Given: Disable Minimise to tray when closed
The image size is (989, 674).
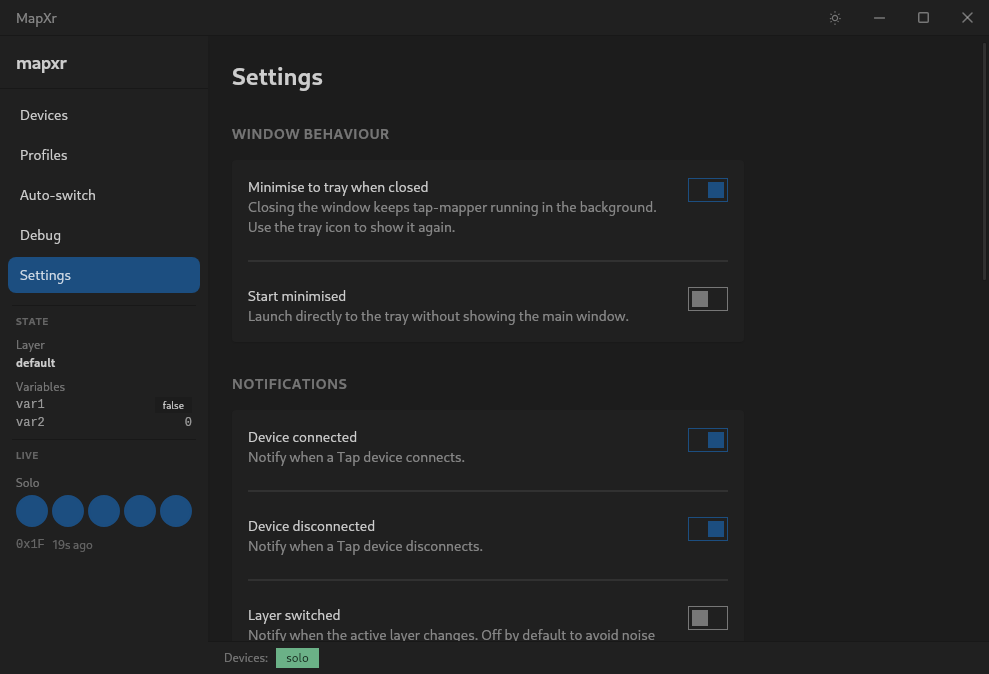Looking at the screenshot, I should pos(707,190).
